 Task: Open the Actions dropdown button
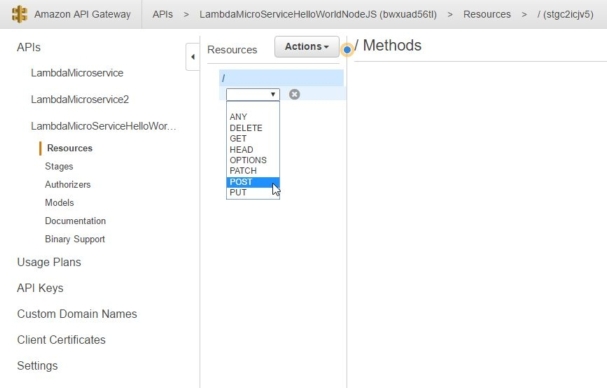(307, 46)
